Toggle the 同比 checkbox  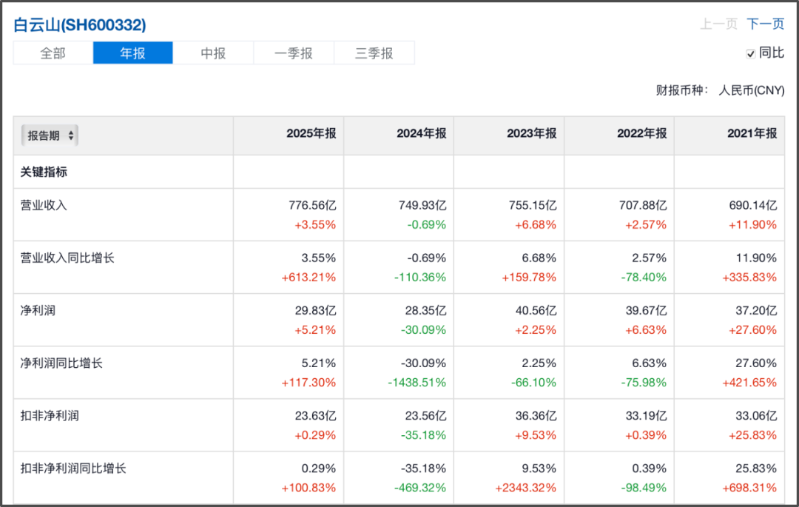coord(751,54)
